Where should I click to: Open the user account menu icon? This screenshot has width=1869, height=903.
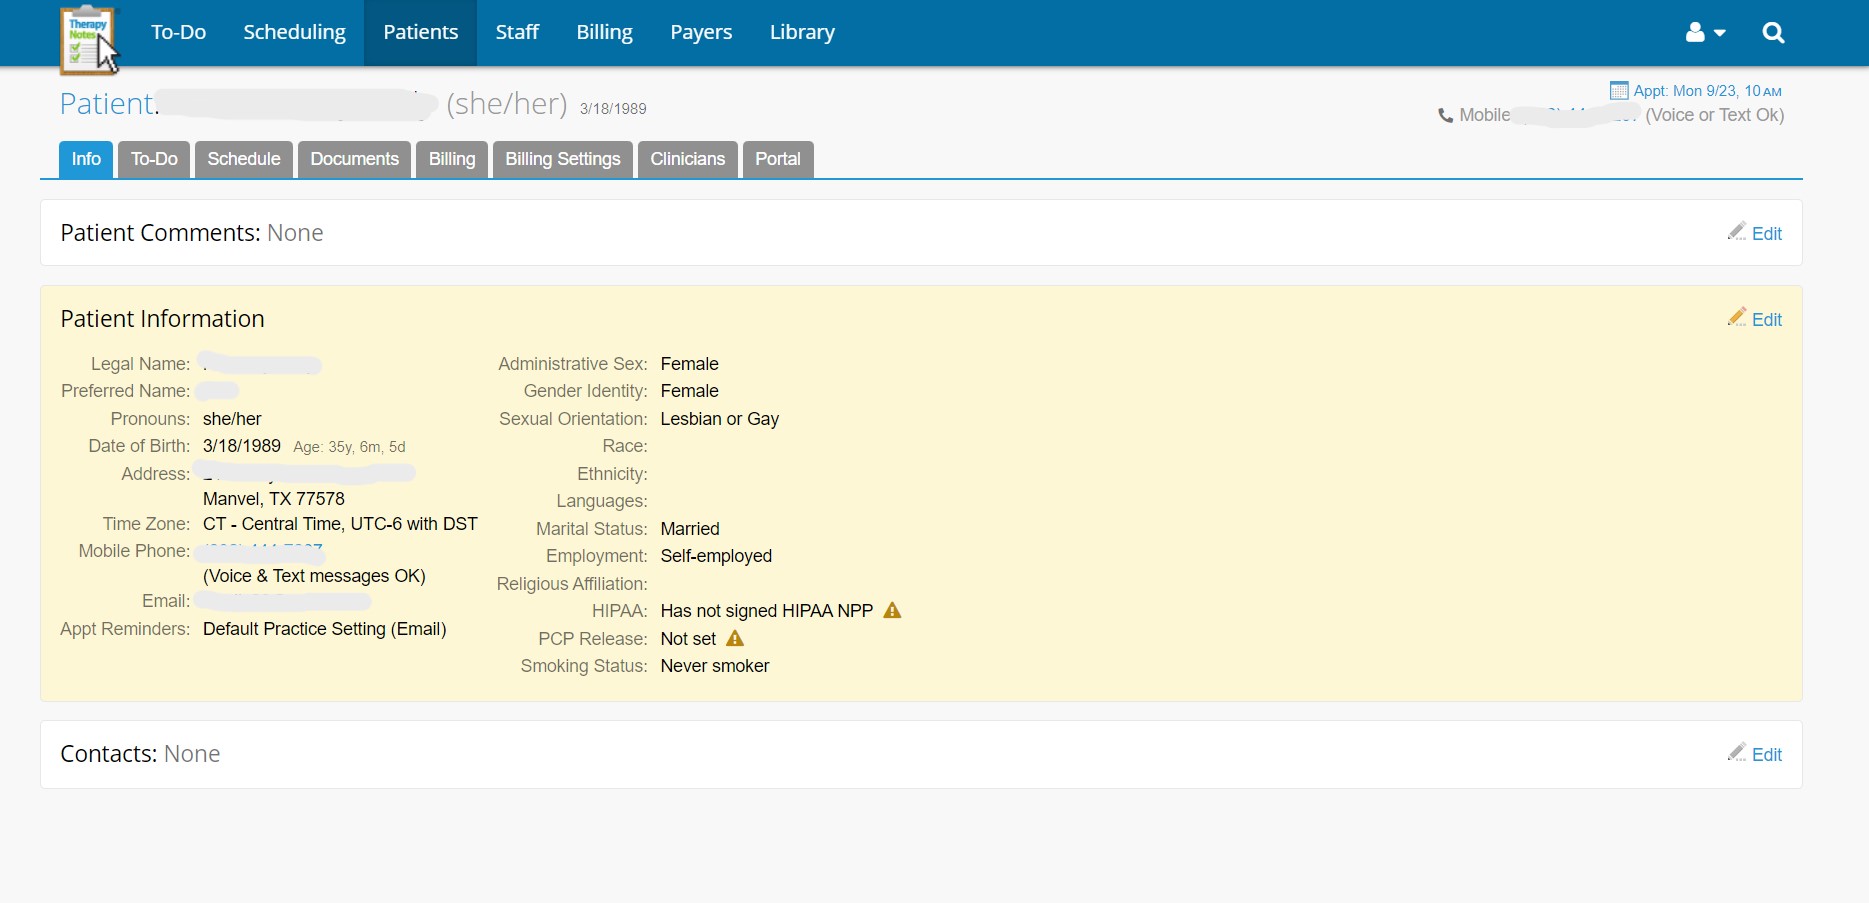tap(1705, 33)
